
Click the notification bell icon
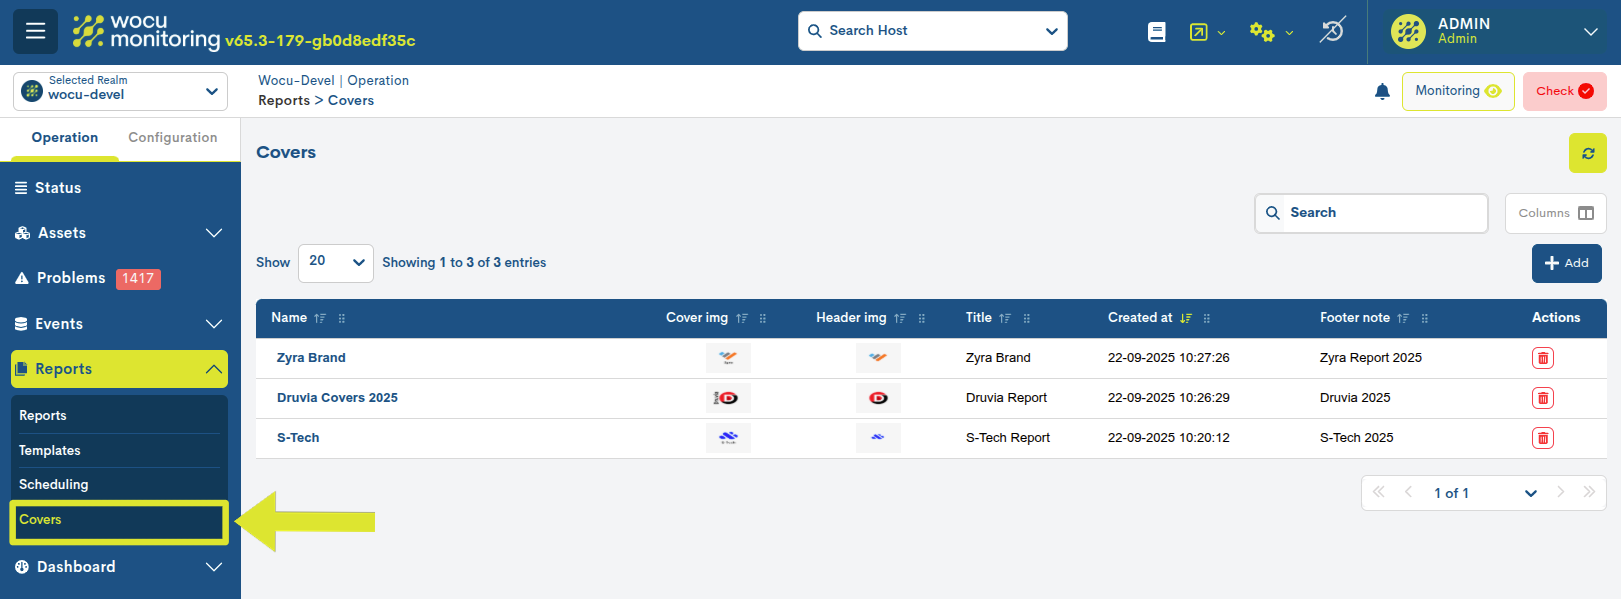pyautogui.click(x=1382, y=92)
